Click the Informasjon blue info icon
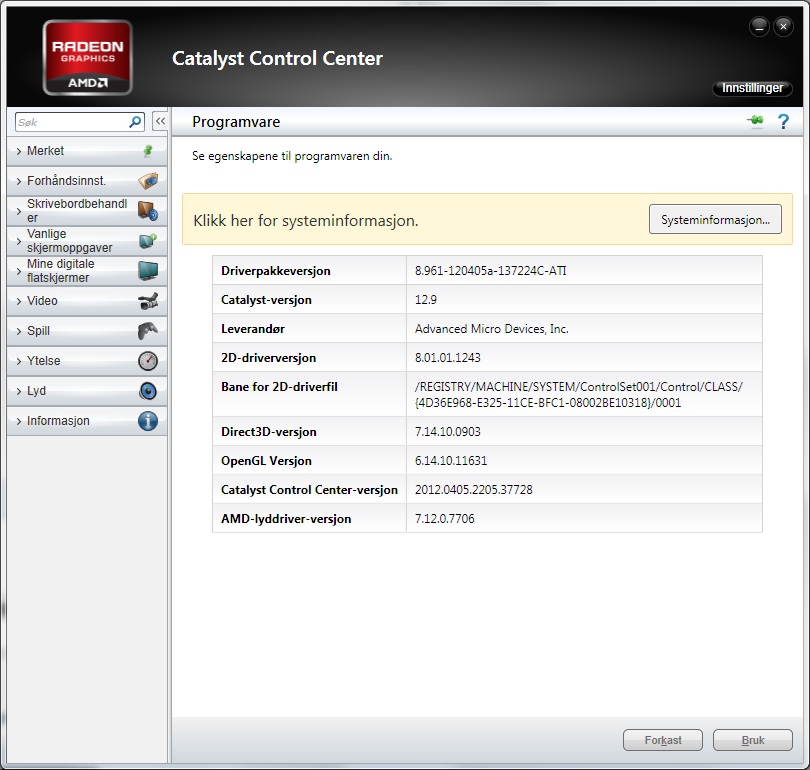The height and width of the screenshot is (770, 810). (x=148, y=421)
